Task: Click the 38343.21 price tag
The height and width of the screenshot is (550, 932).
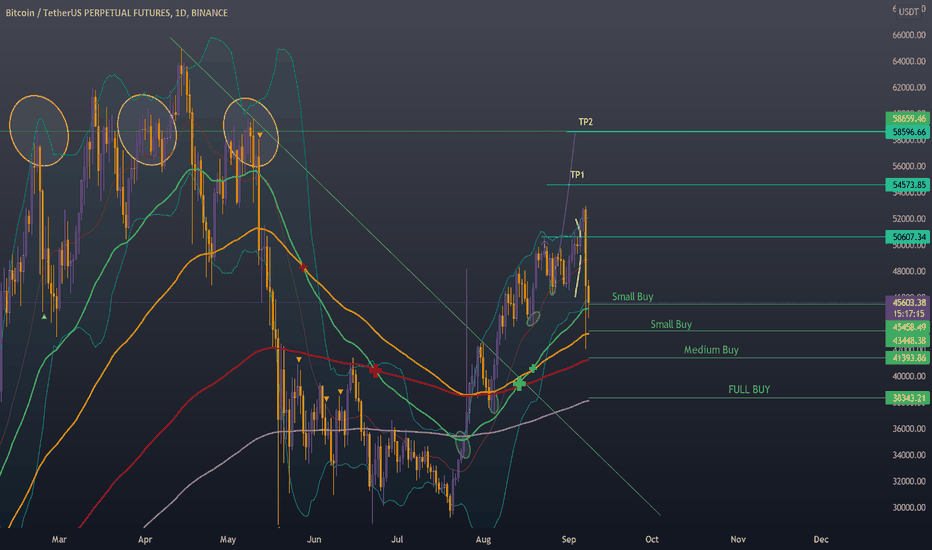Action: coord(908,398)
